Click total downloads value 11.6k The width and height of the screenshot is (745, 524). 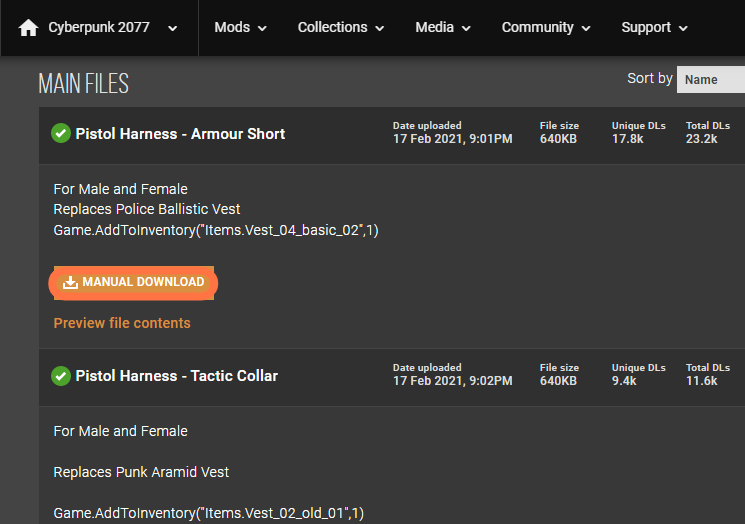click(701, 381)
